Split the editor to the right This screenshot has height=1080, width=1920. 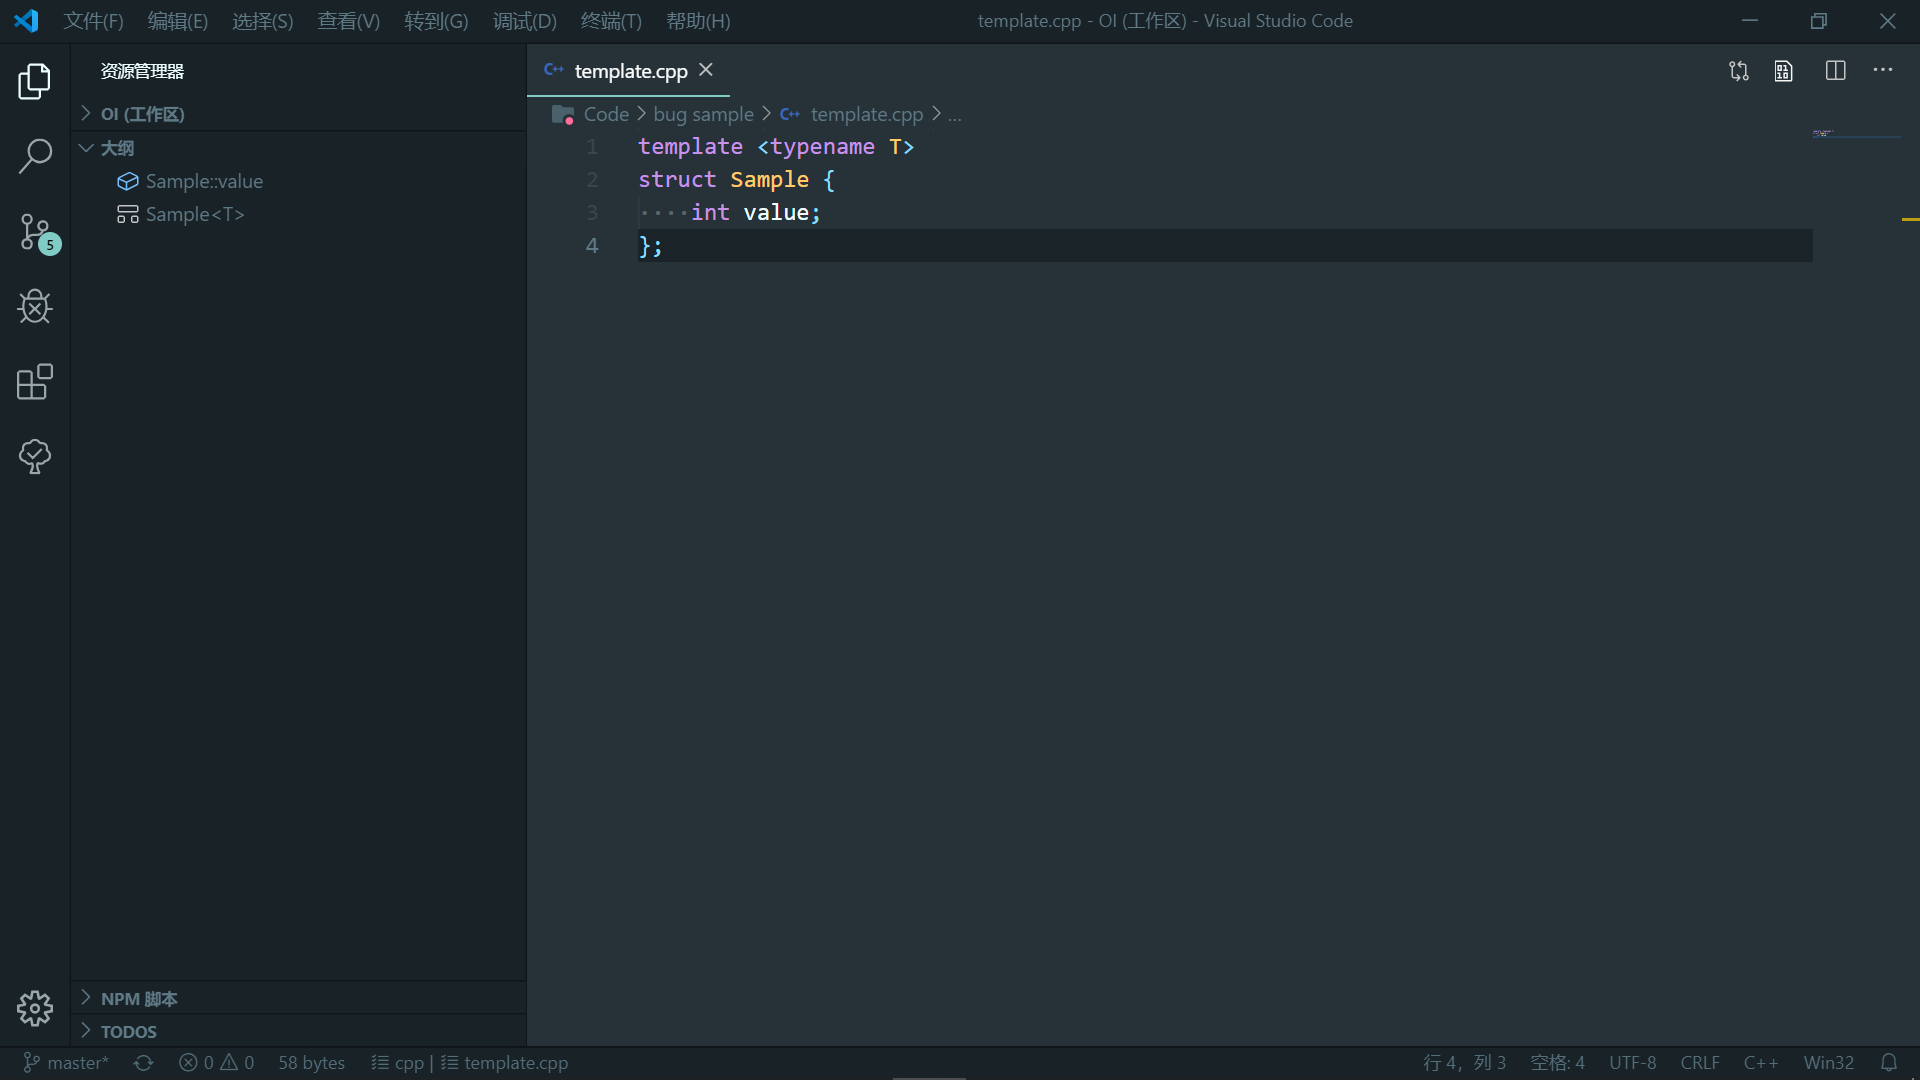click(x=1836, y=71)
